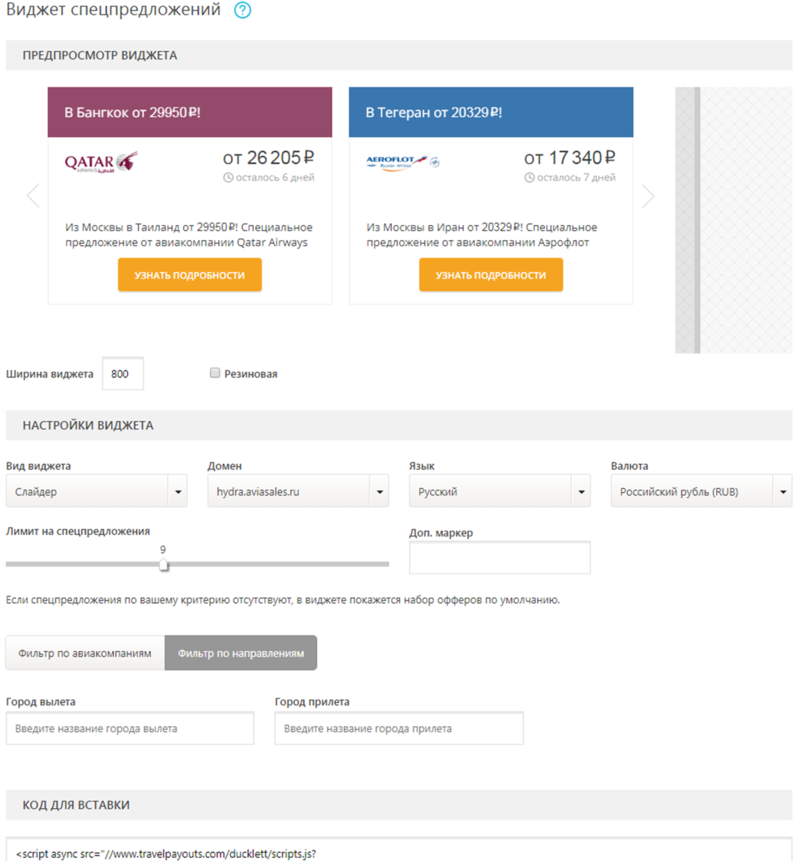
Task: Select Фильтр по направлениям tab
Action: point(241,653)
